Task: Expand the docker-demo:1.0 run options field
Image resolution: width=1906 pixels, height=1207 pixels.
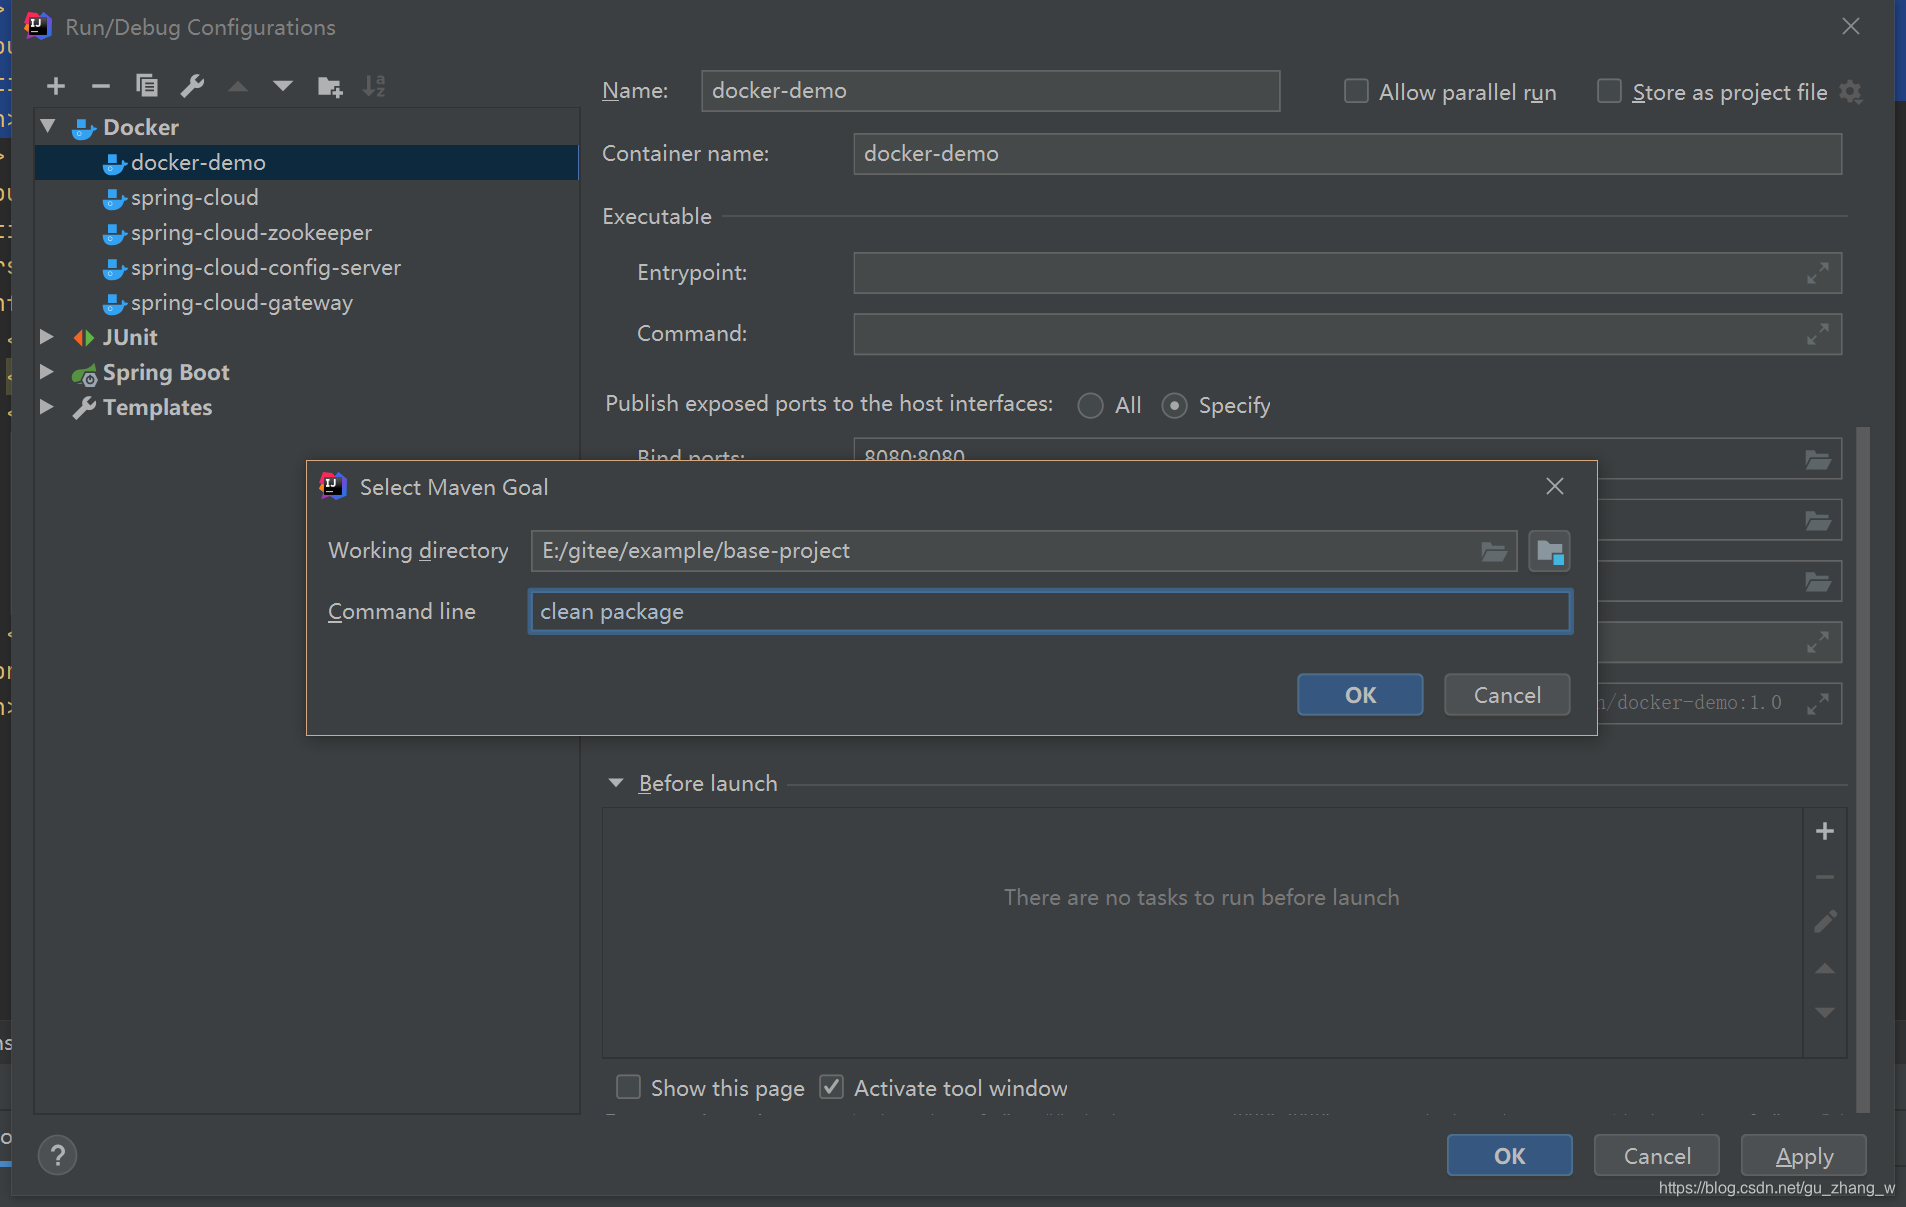Action: 1818,703
